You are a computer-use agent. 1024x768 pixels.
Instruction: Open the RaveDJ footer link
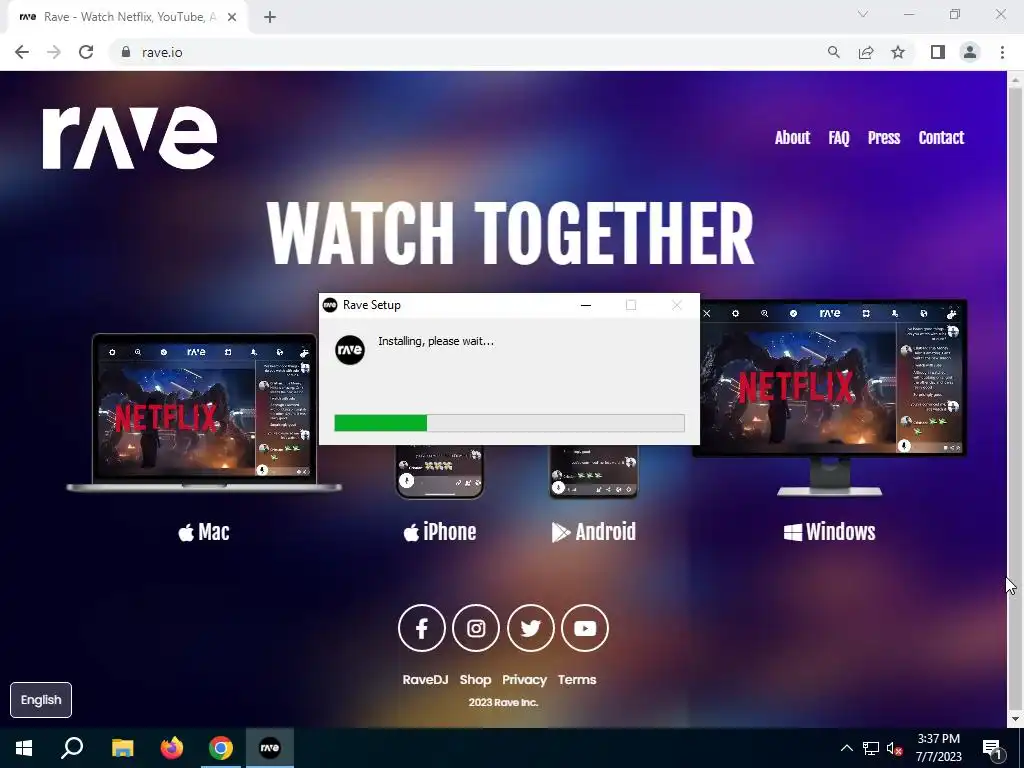click(425, 680)
